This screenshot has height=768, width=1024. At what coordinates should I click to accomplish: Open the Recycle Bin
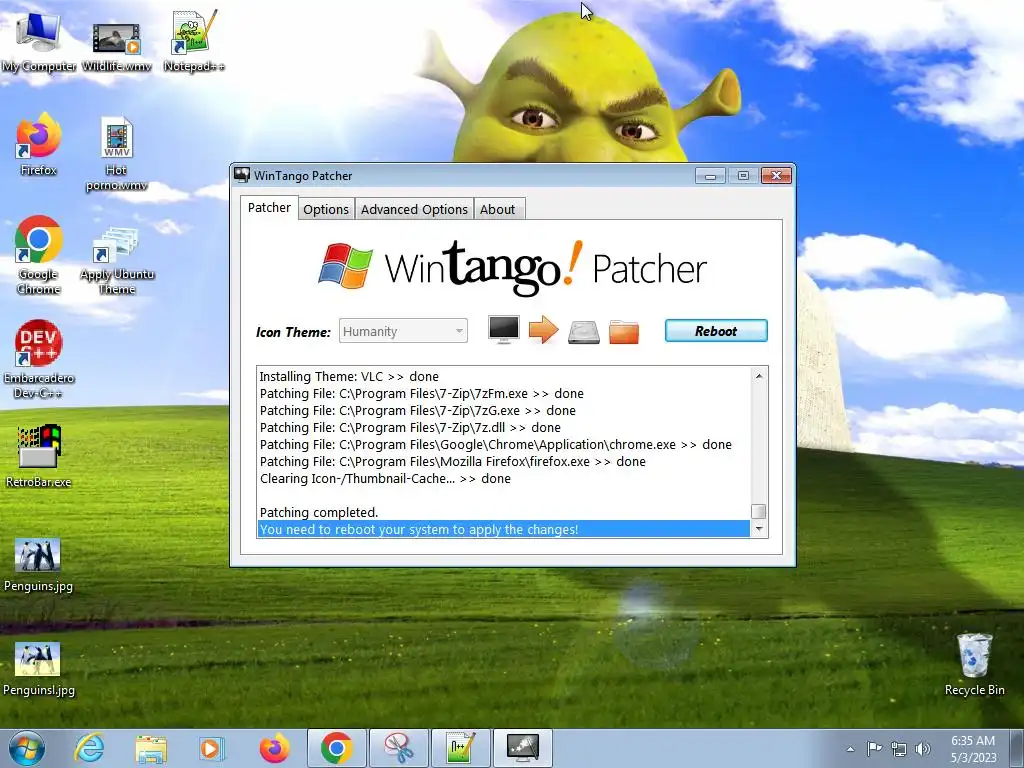pyautogui.click(x=974, y=664)
